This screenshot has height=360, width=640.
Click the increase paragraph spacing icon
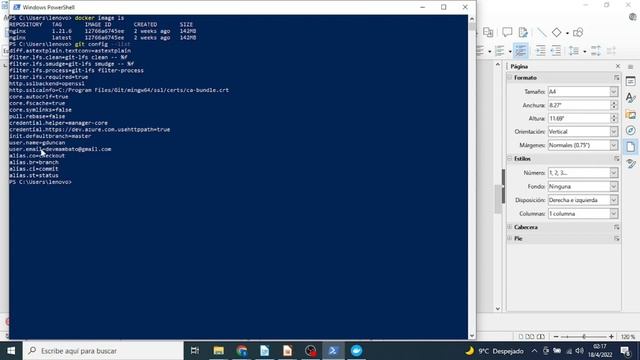pyautogui.click(x=596, y=51)
